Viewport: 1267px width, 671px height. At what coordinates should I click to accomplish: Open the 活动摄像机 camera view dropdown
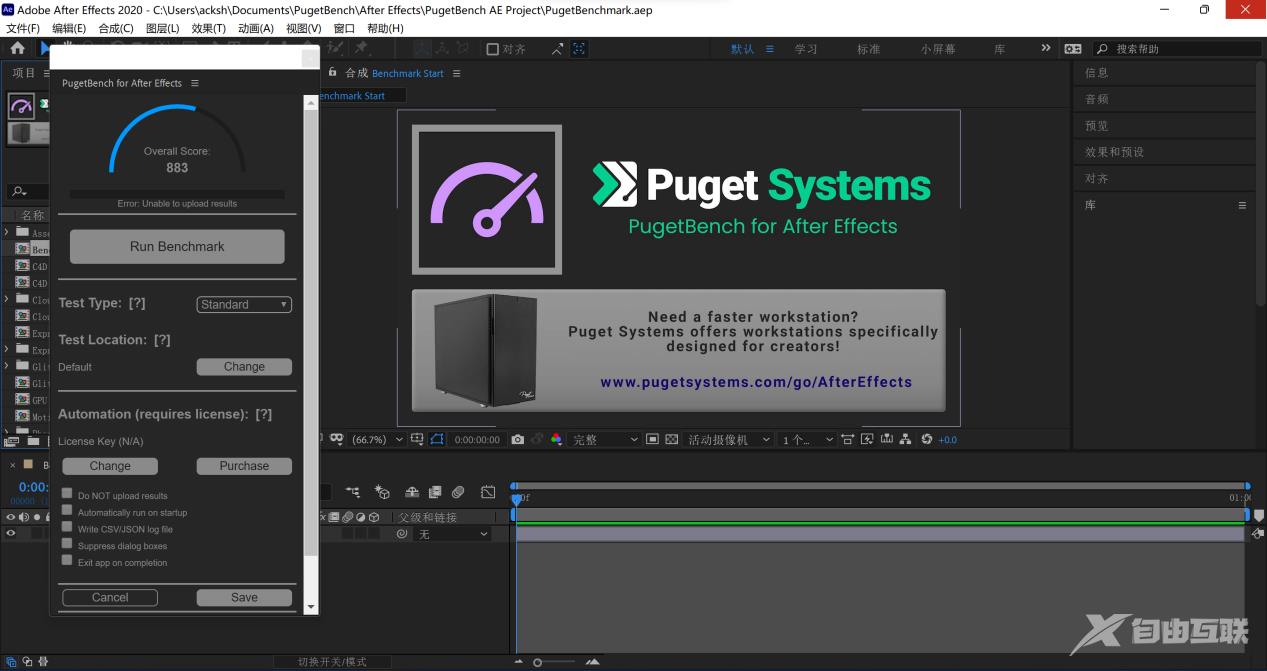click(729, 439)
